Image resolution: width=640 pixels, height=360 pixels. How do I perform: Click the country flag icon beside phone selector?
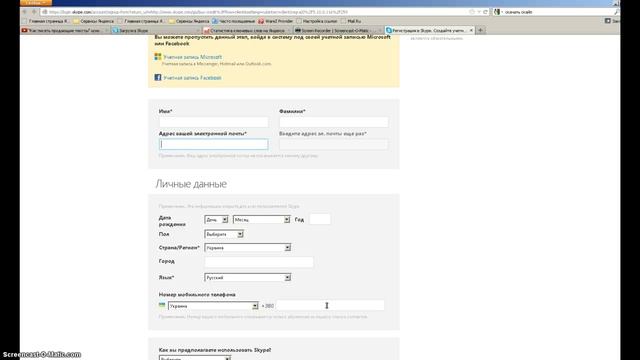[162, 305]
